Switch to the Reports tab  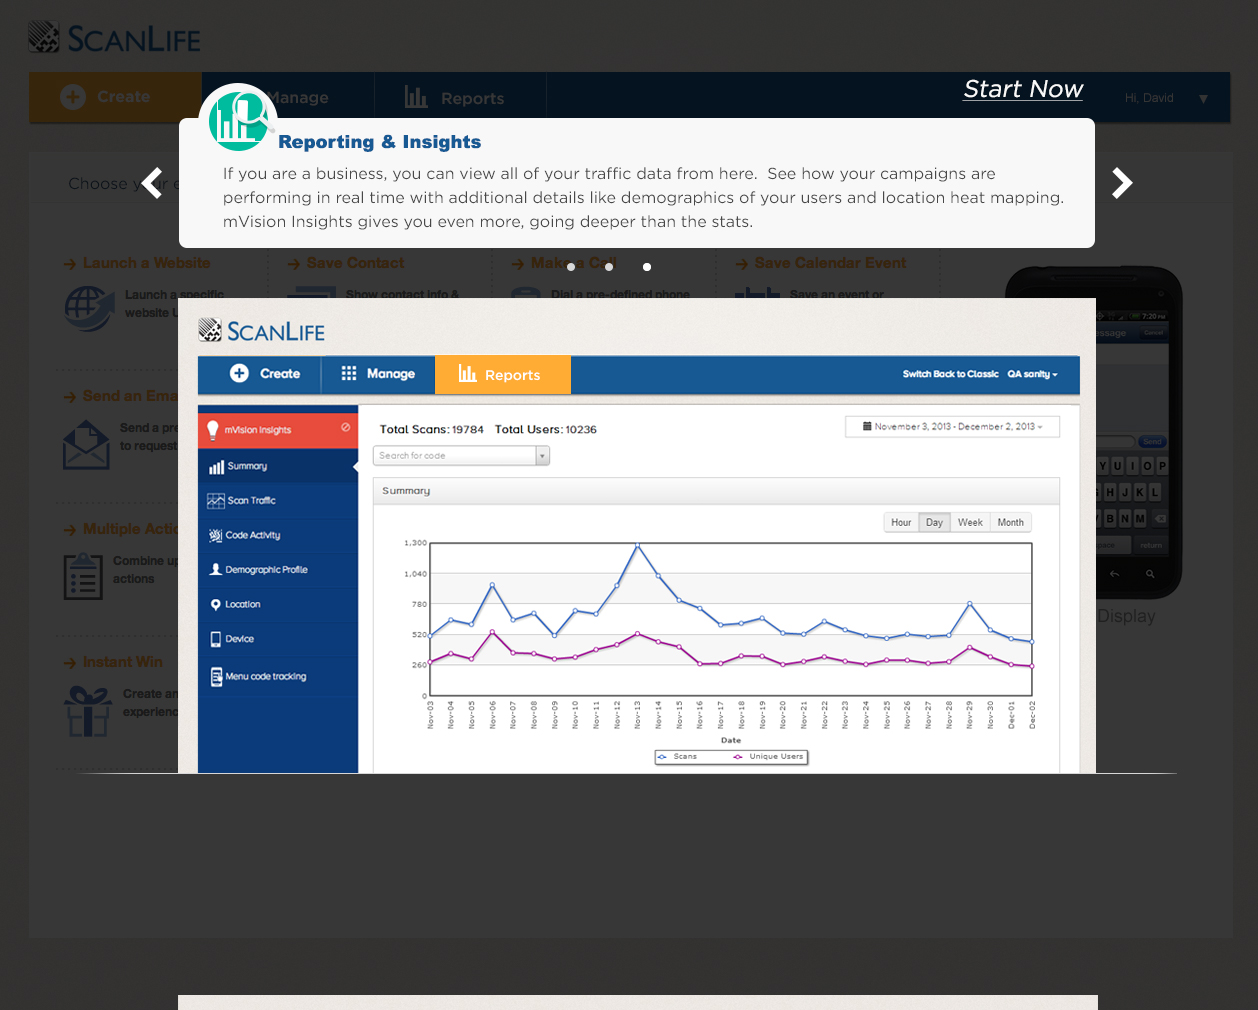503,374
